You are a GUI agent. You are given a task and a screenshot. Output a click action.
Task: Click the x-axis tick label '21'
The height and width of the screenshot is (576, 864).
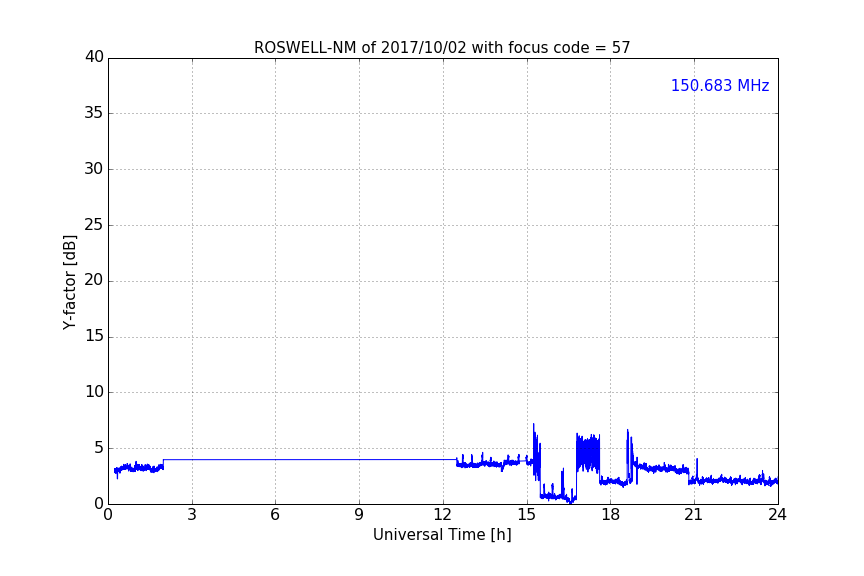(x=694, y=515)
